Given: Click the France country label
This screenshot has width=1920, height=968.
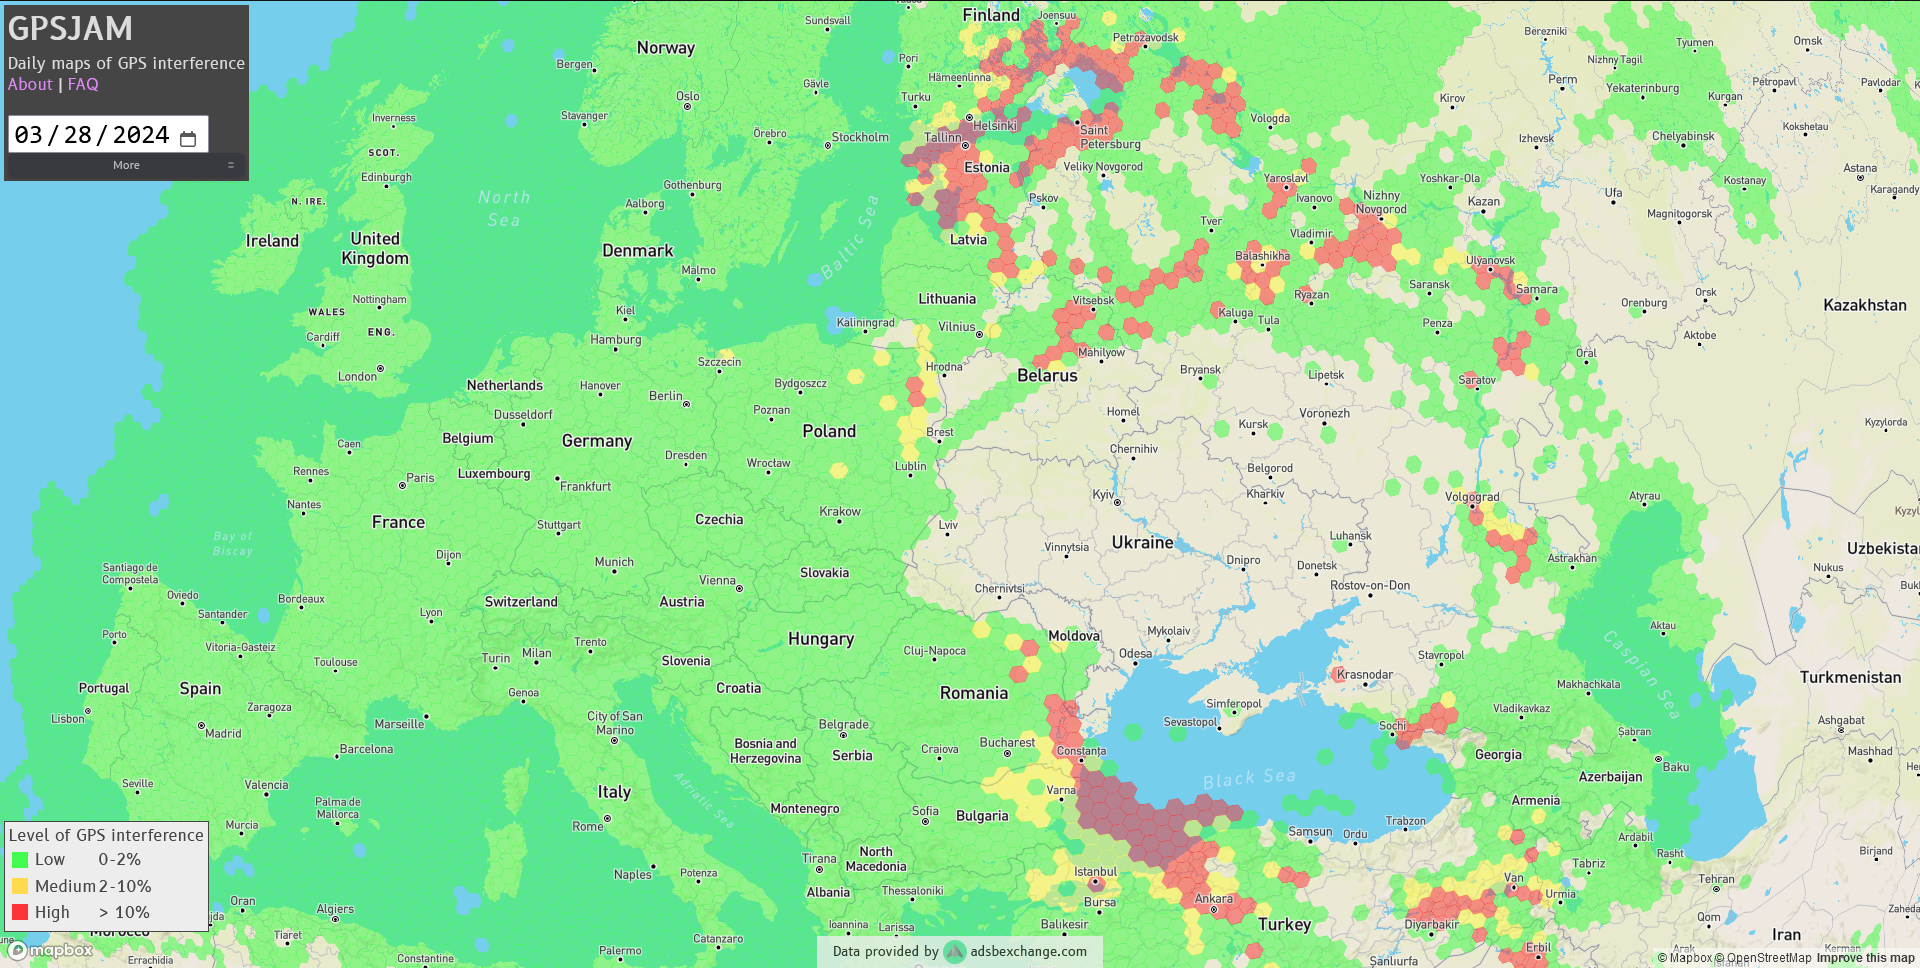Looking at the screenshot, I should [x=398, y=522].
